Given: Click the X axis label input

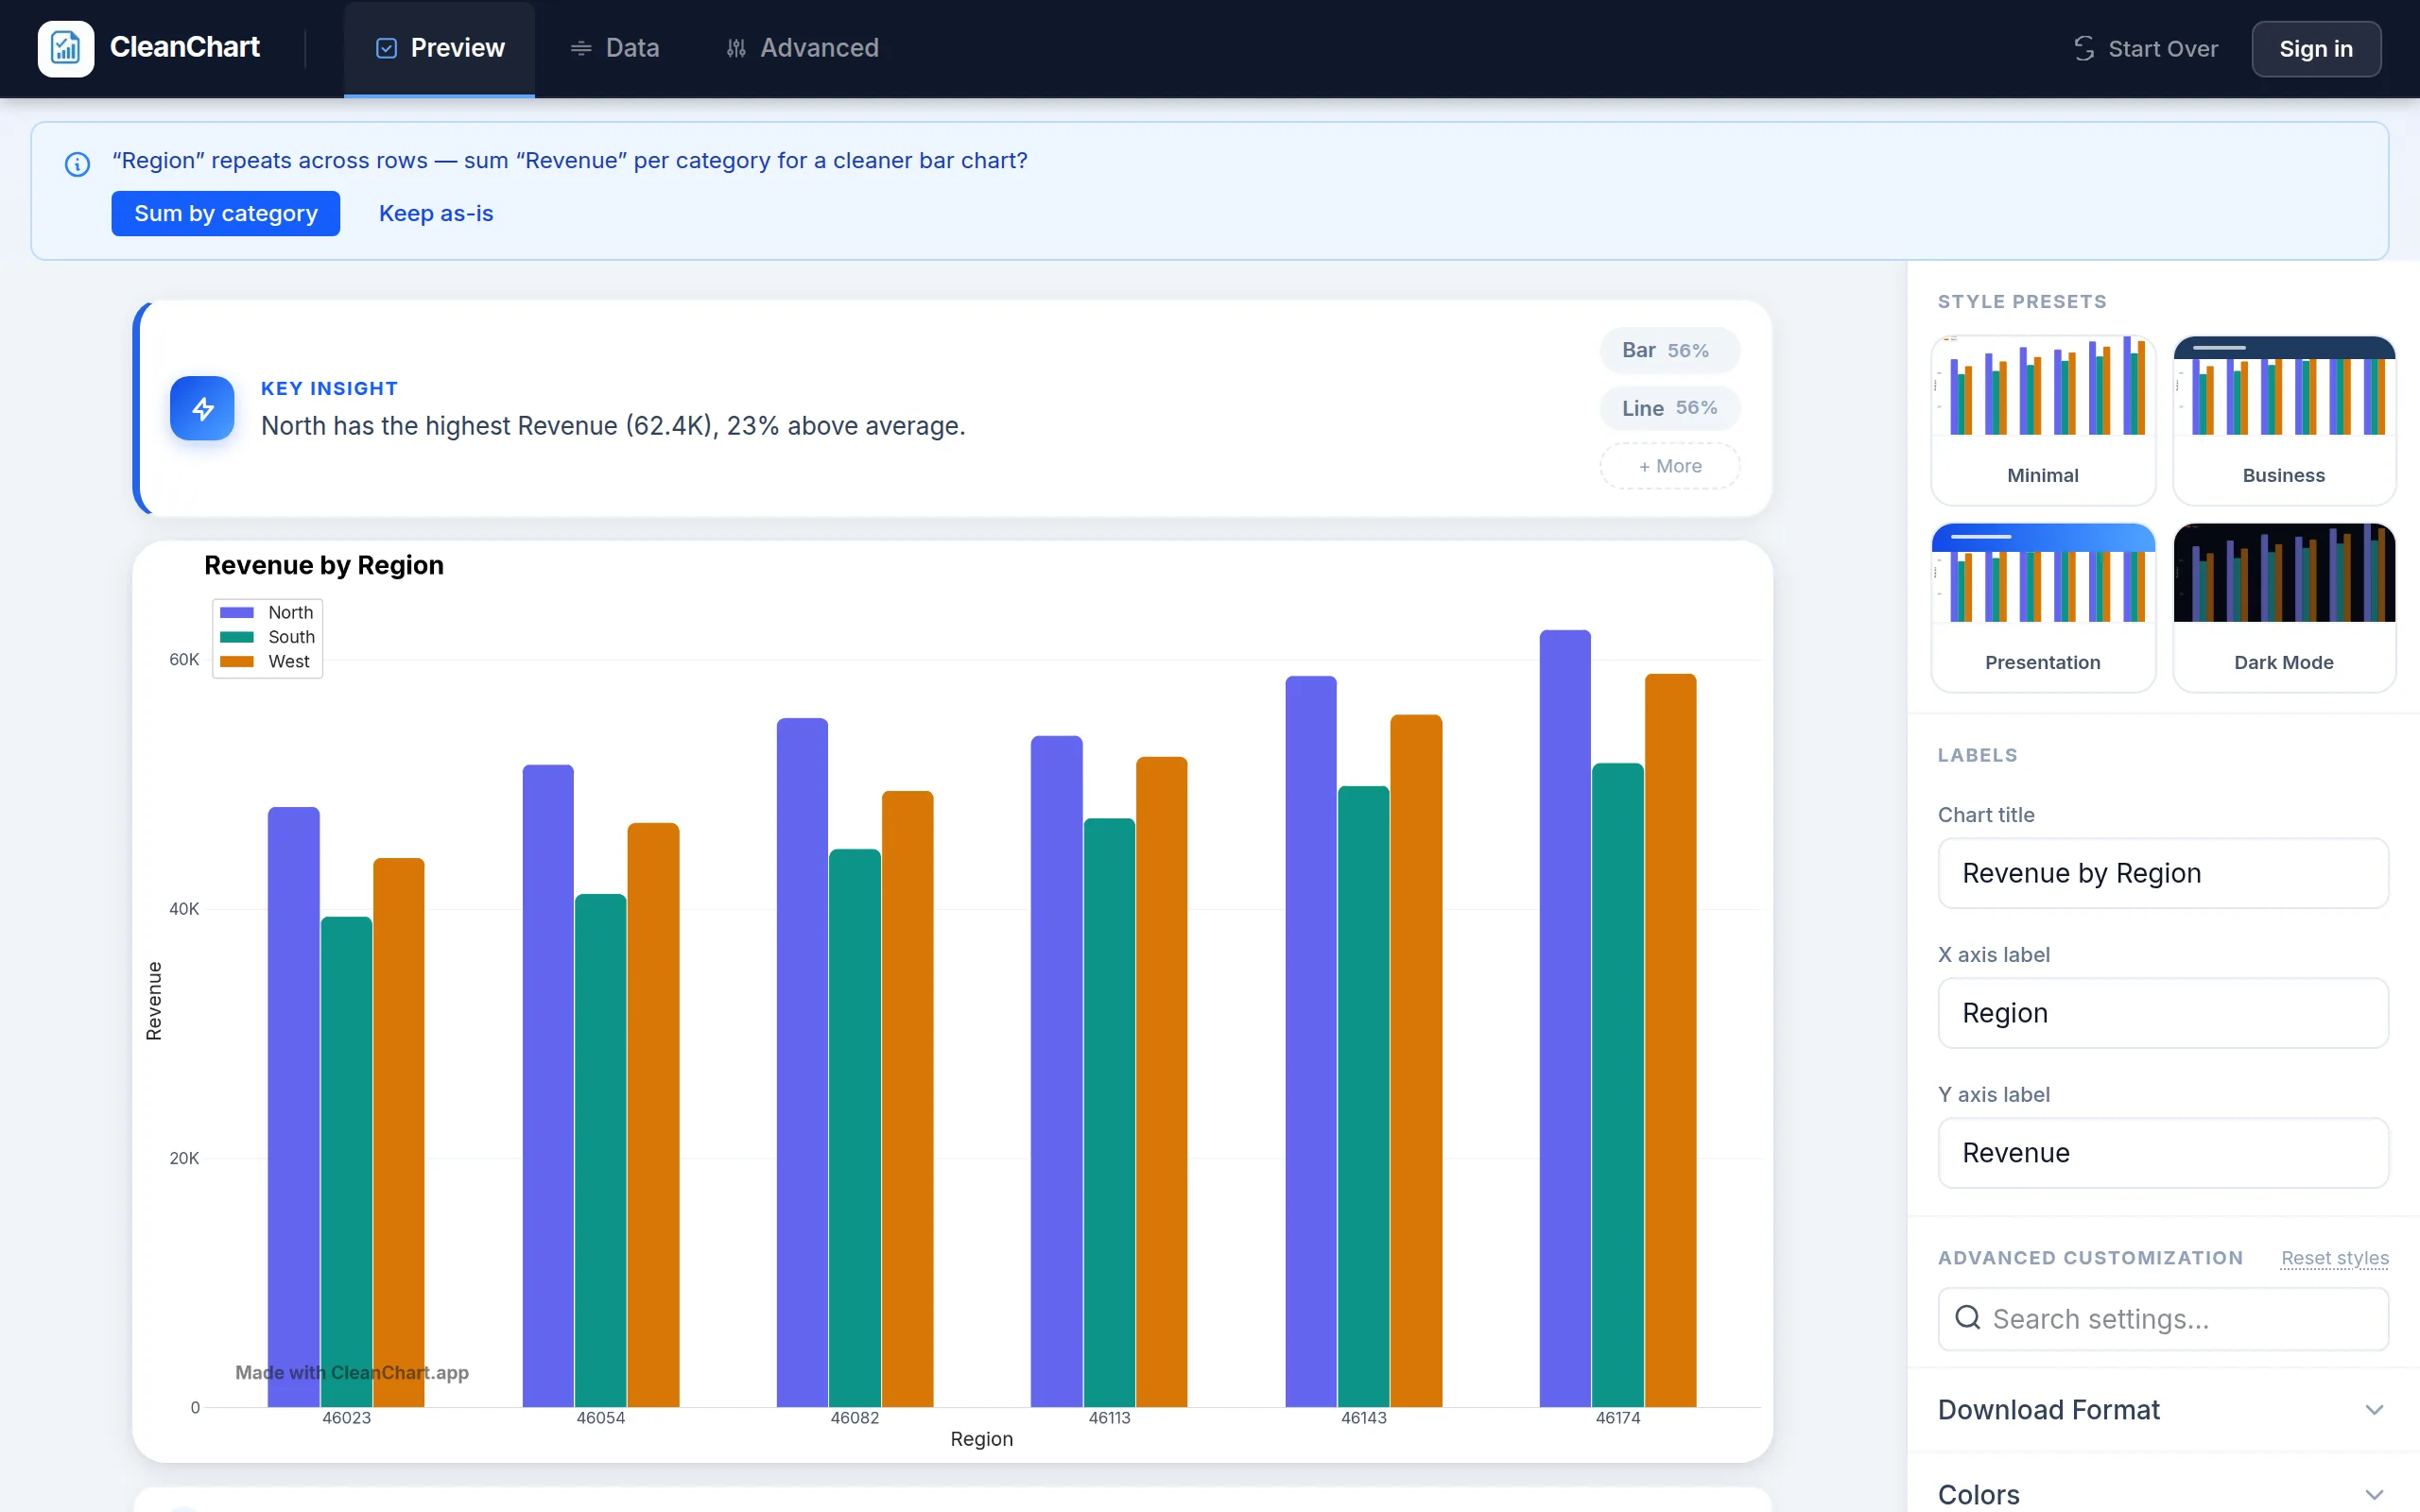Looking at the screenshot, I should (2162, 1013).
